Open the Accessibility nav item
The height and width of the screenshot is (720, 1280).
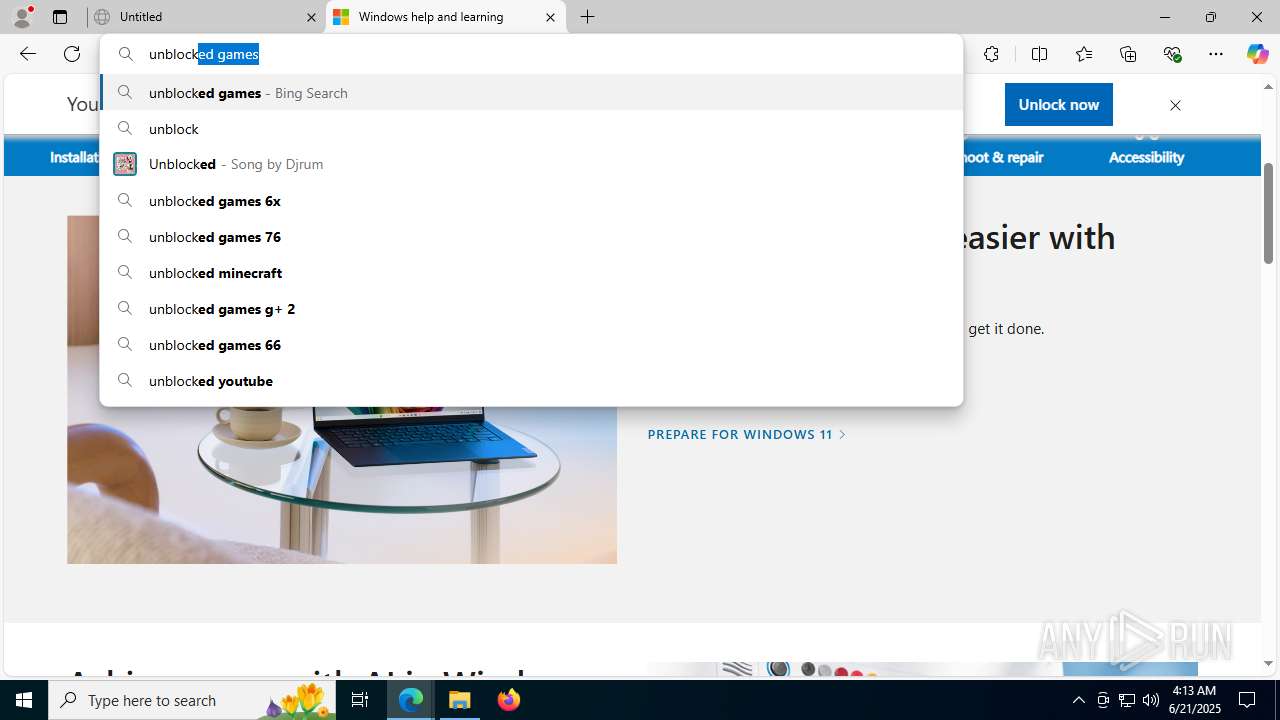pyautogui.click(x=1146, y=157)
